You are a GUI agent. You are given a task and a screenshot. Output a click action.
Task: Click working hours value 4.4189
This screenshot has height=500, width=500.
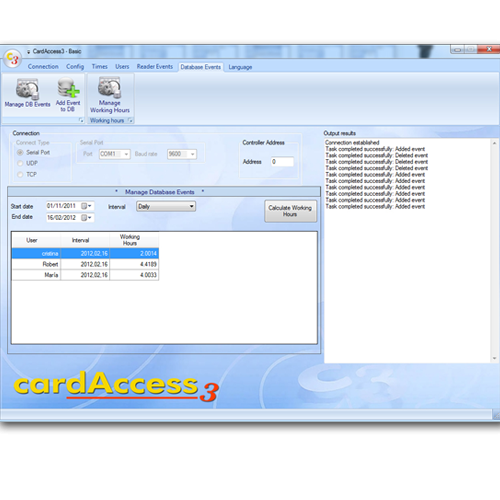(x=148, y=264)
